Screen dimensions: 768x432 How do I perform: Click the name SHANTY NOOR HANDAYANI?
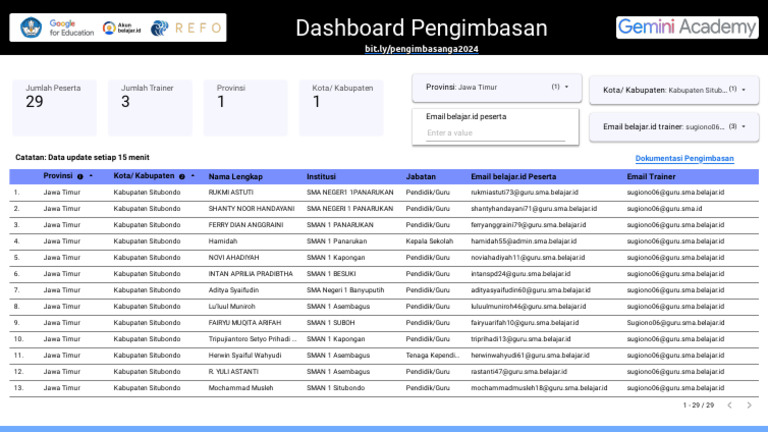[x=251, y=209]
